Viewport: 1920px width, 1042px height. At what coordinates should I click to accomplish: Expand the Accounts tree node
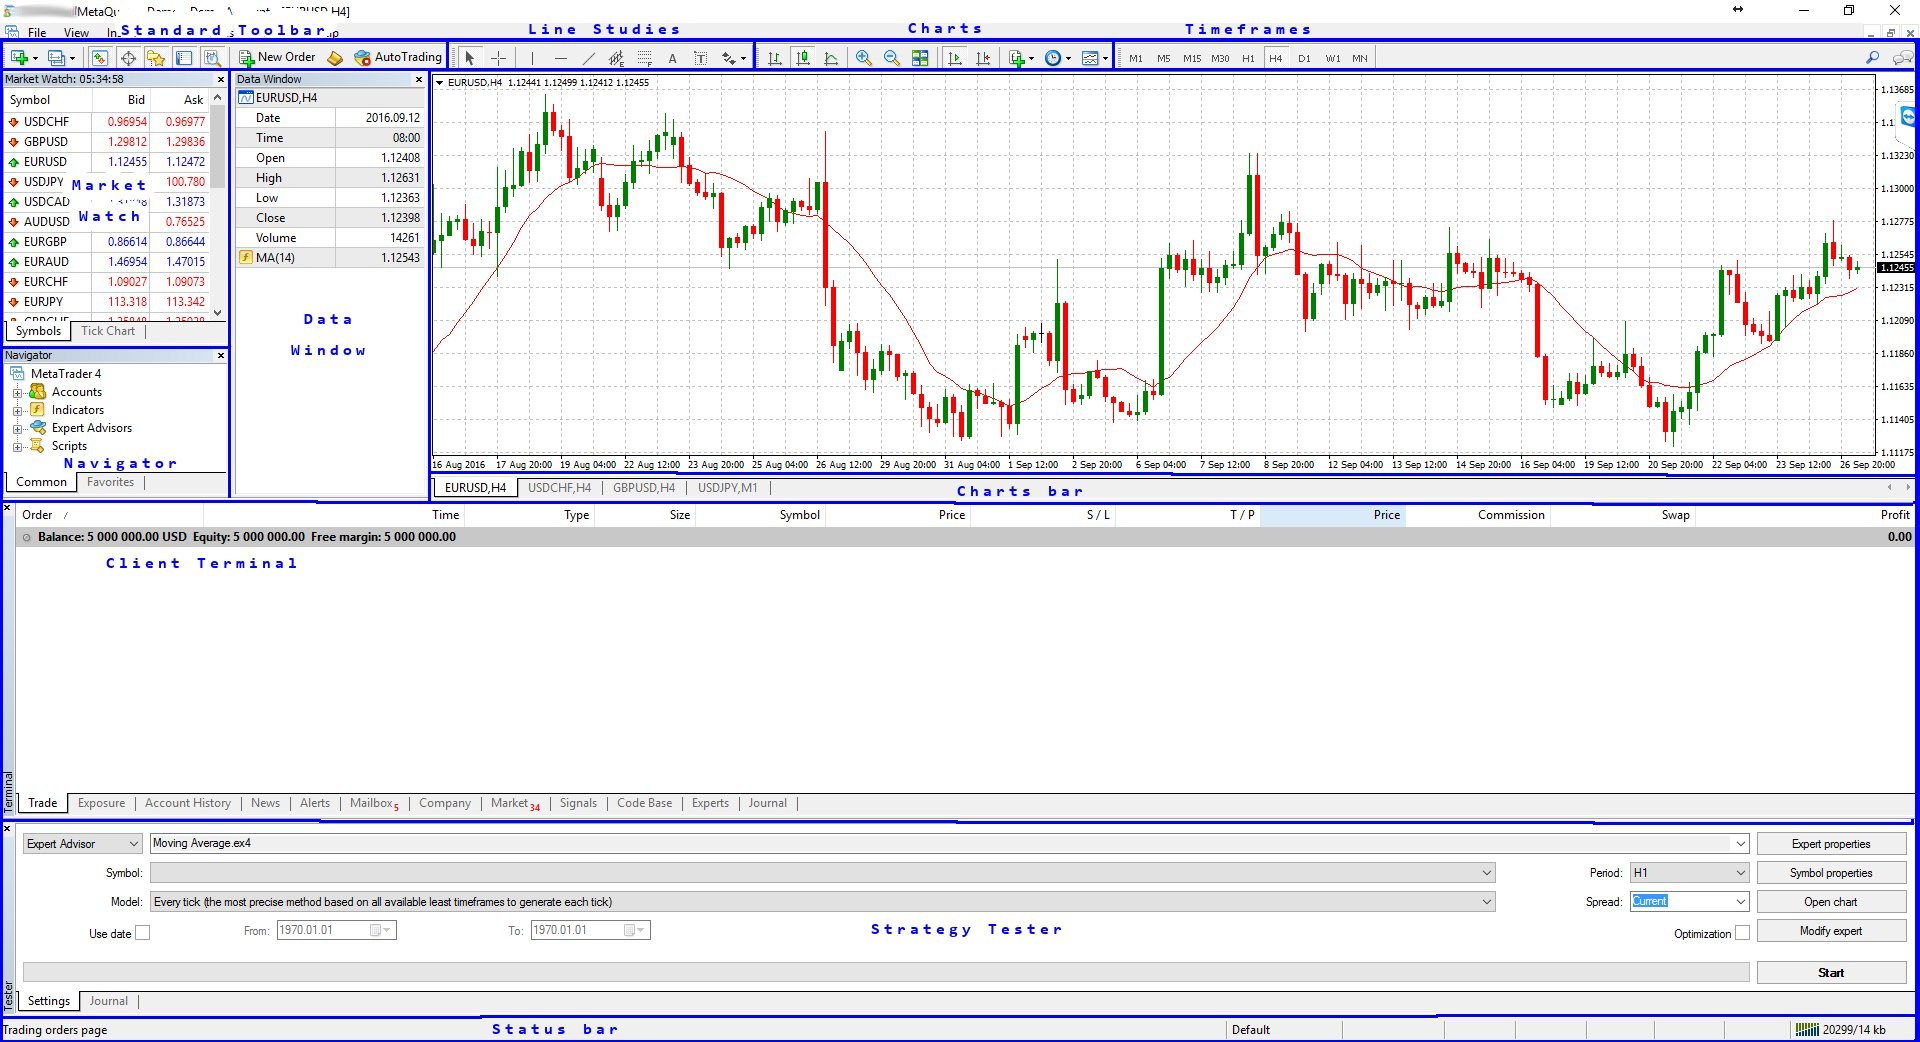[17, 392]
